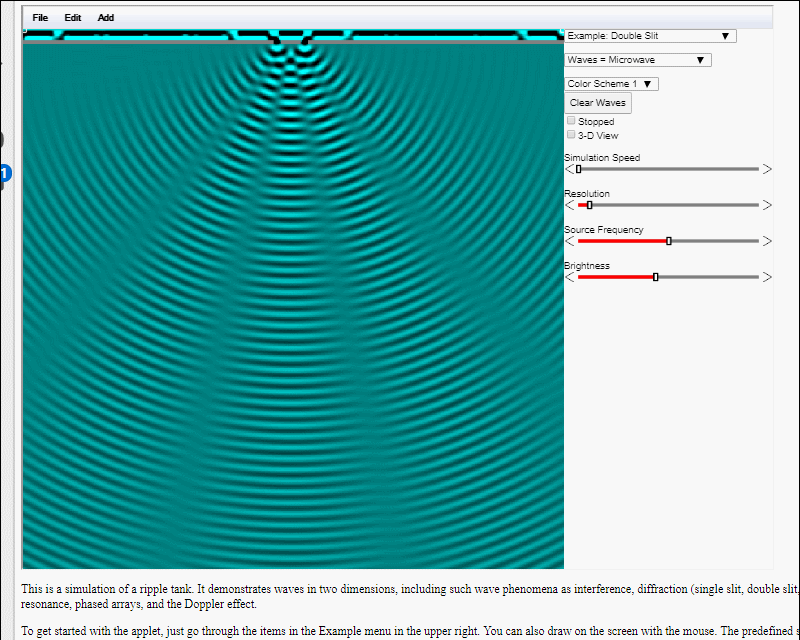Click the 'Source Frequency' label
Viewport: 800px width, 640px height.
pos(604,230)
